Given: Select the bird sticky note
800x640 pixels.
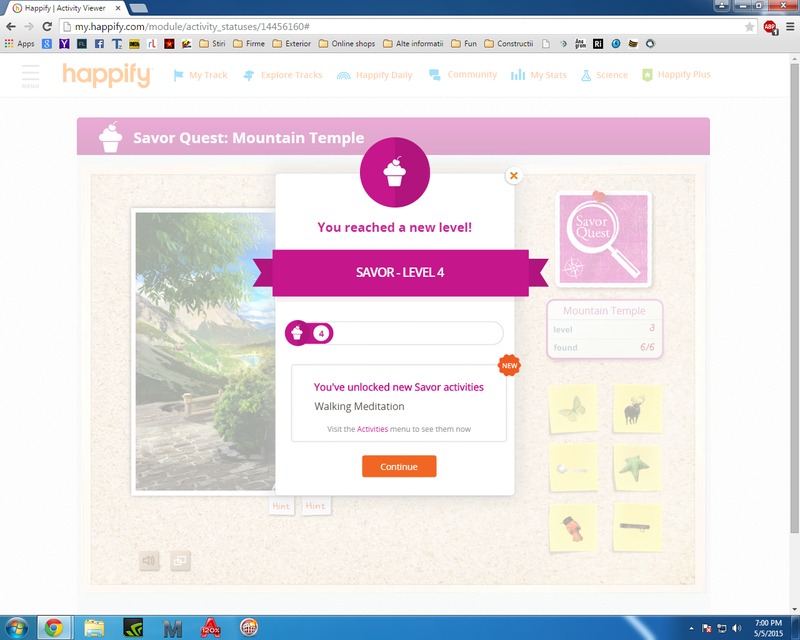Looking at the screenshot, I should click(x=573, y=528).
